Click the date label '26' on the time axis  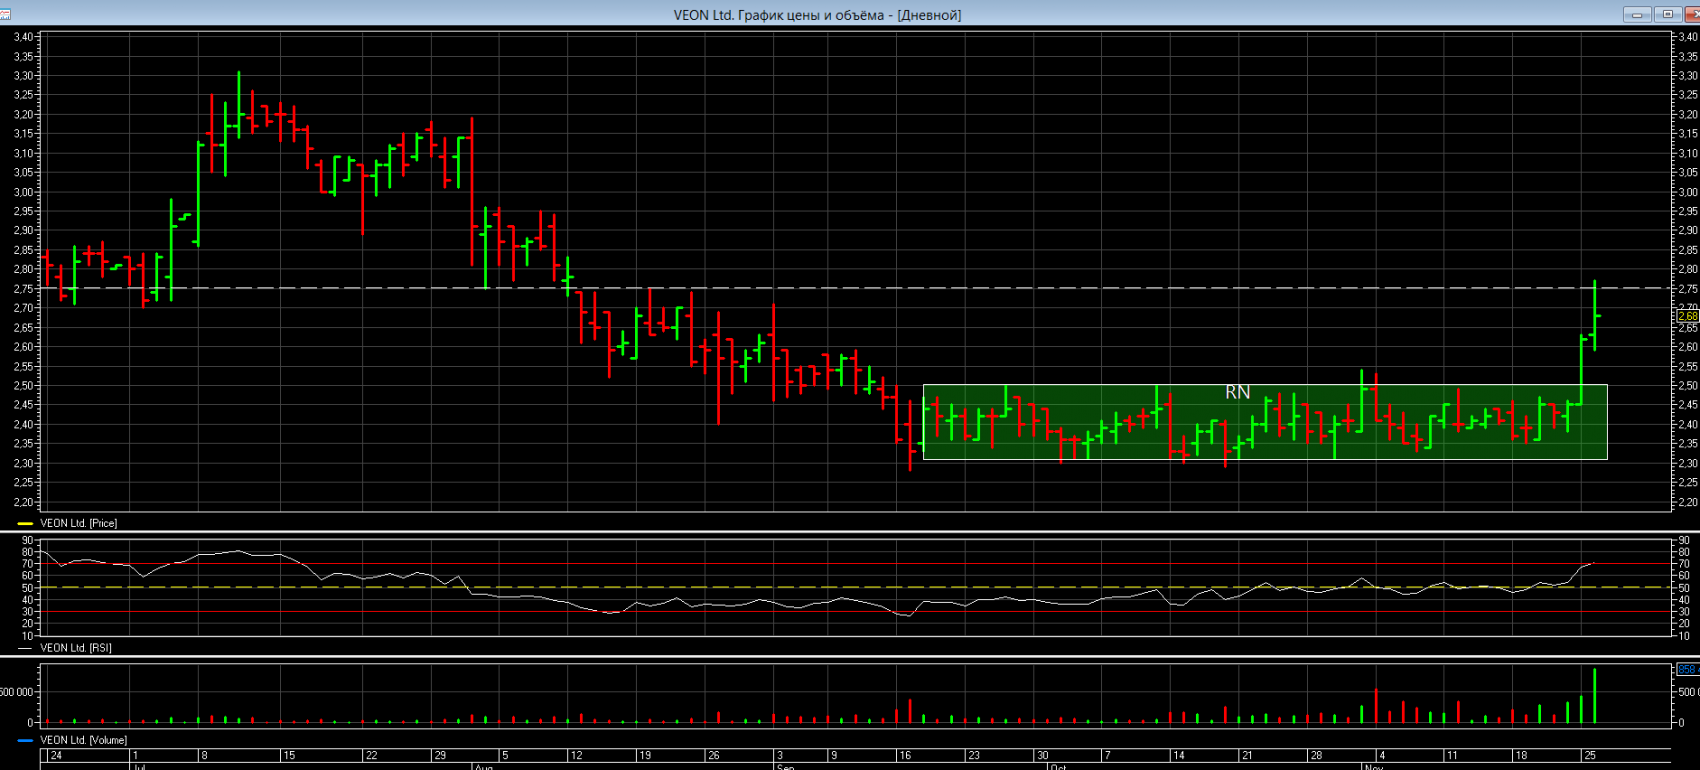[x=713, y=755]
